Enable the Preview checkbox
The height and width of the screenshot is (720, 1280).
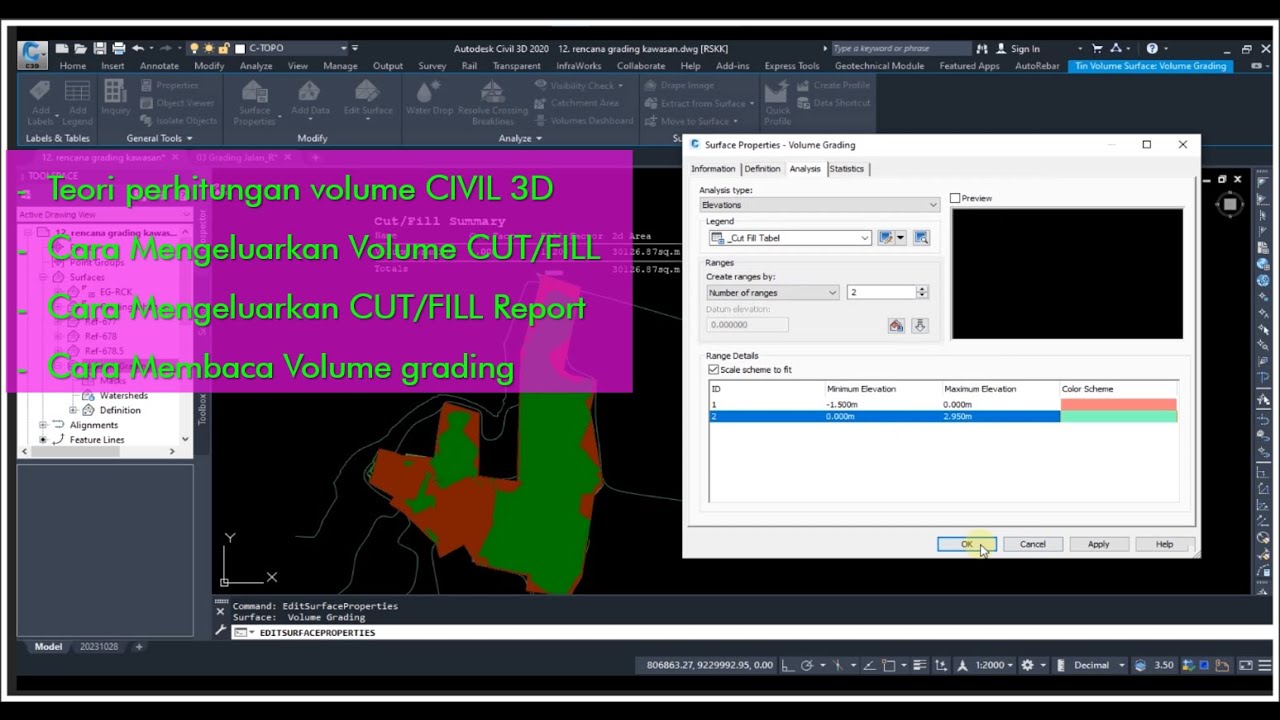[x=955, y=198]
